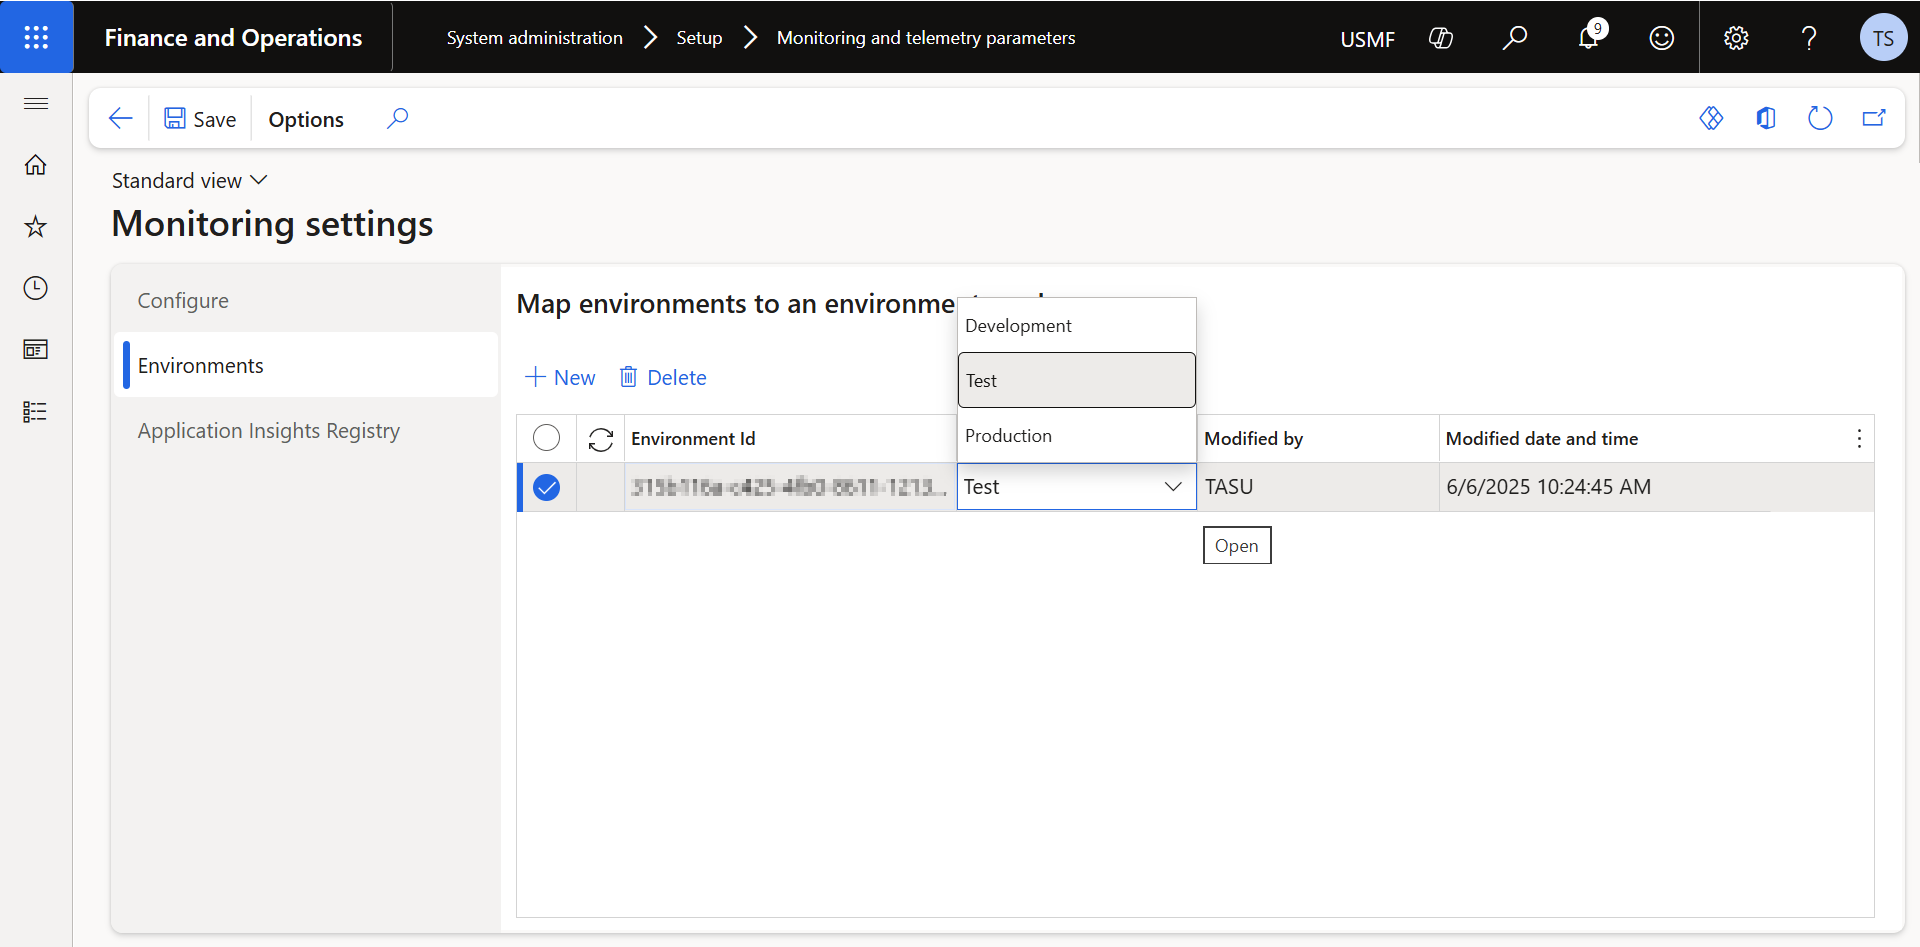Open in Microsoft Office icon
The height and width of the screenshot is (947, 1920).
(x=1766, y=118)
